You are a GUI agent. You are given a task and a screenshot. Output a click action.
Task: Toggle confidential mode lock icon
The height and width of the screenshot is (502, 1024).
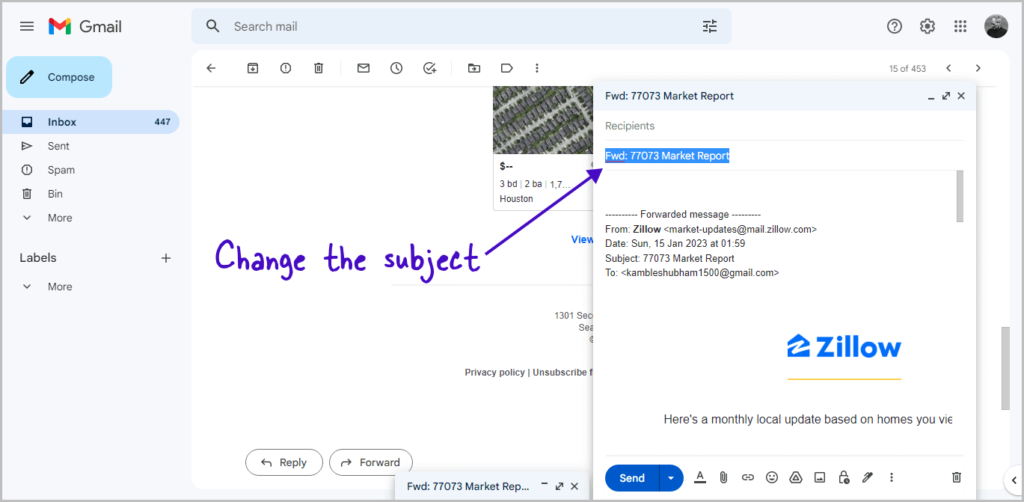point(844,477)
